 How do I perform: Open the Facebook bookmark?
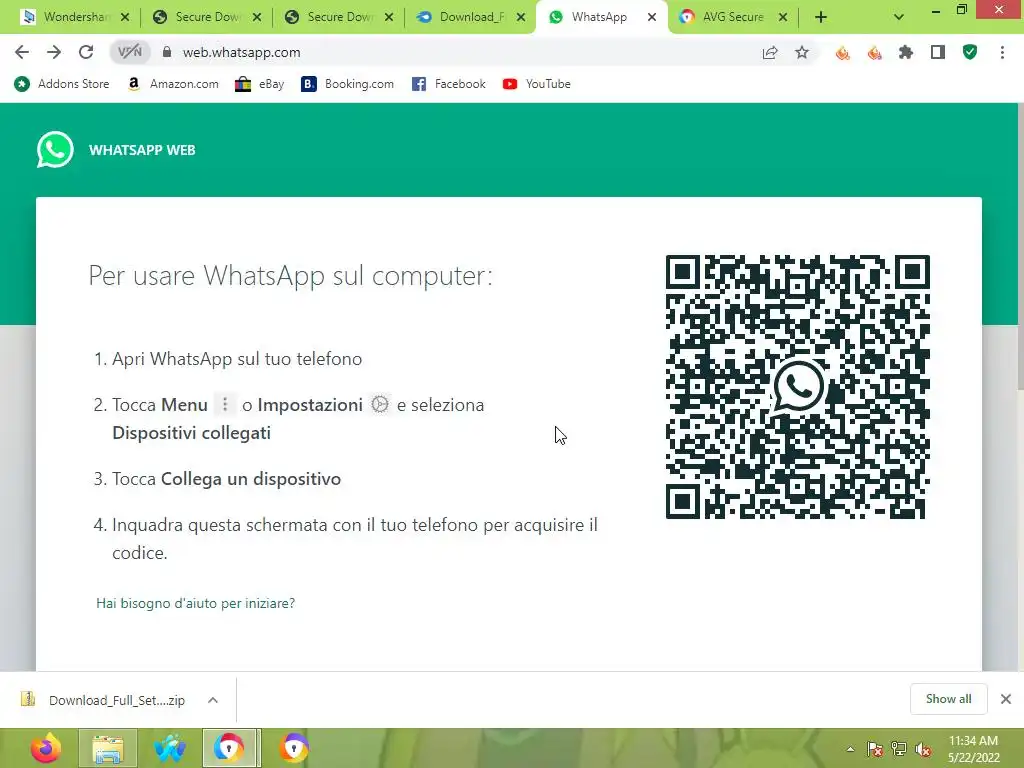pos(449,84)
